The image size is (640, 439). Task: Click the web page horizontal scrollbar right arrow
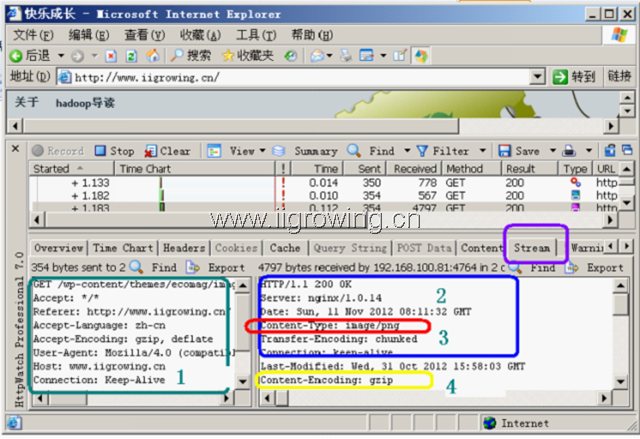(611, 126)
